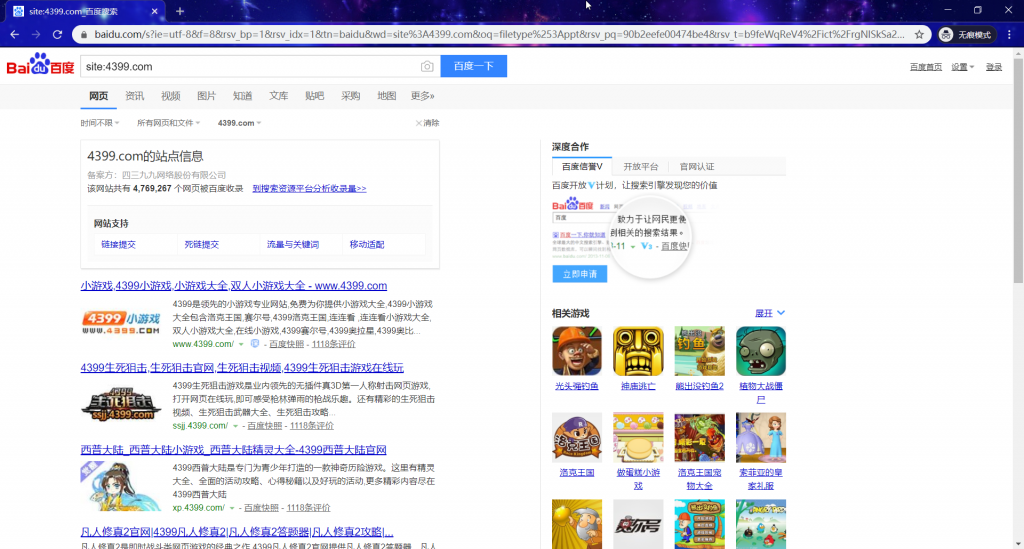
Task: Close the site:4399.com browser tab
Action: point(154,11)
